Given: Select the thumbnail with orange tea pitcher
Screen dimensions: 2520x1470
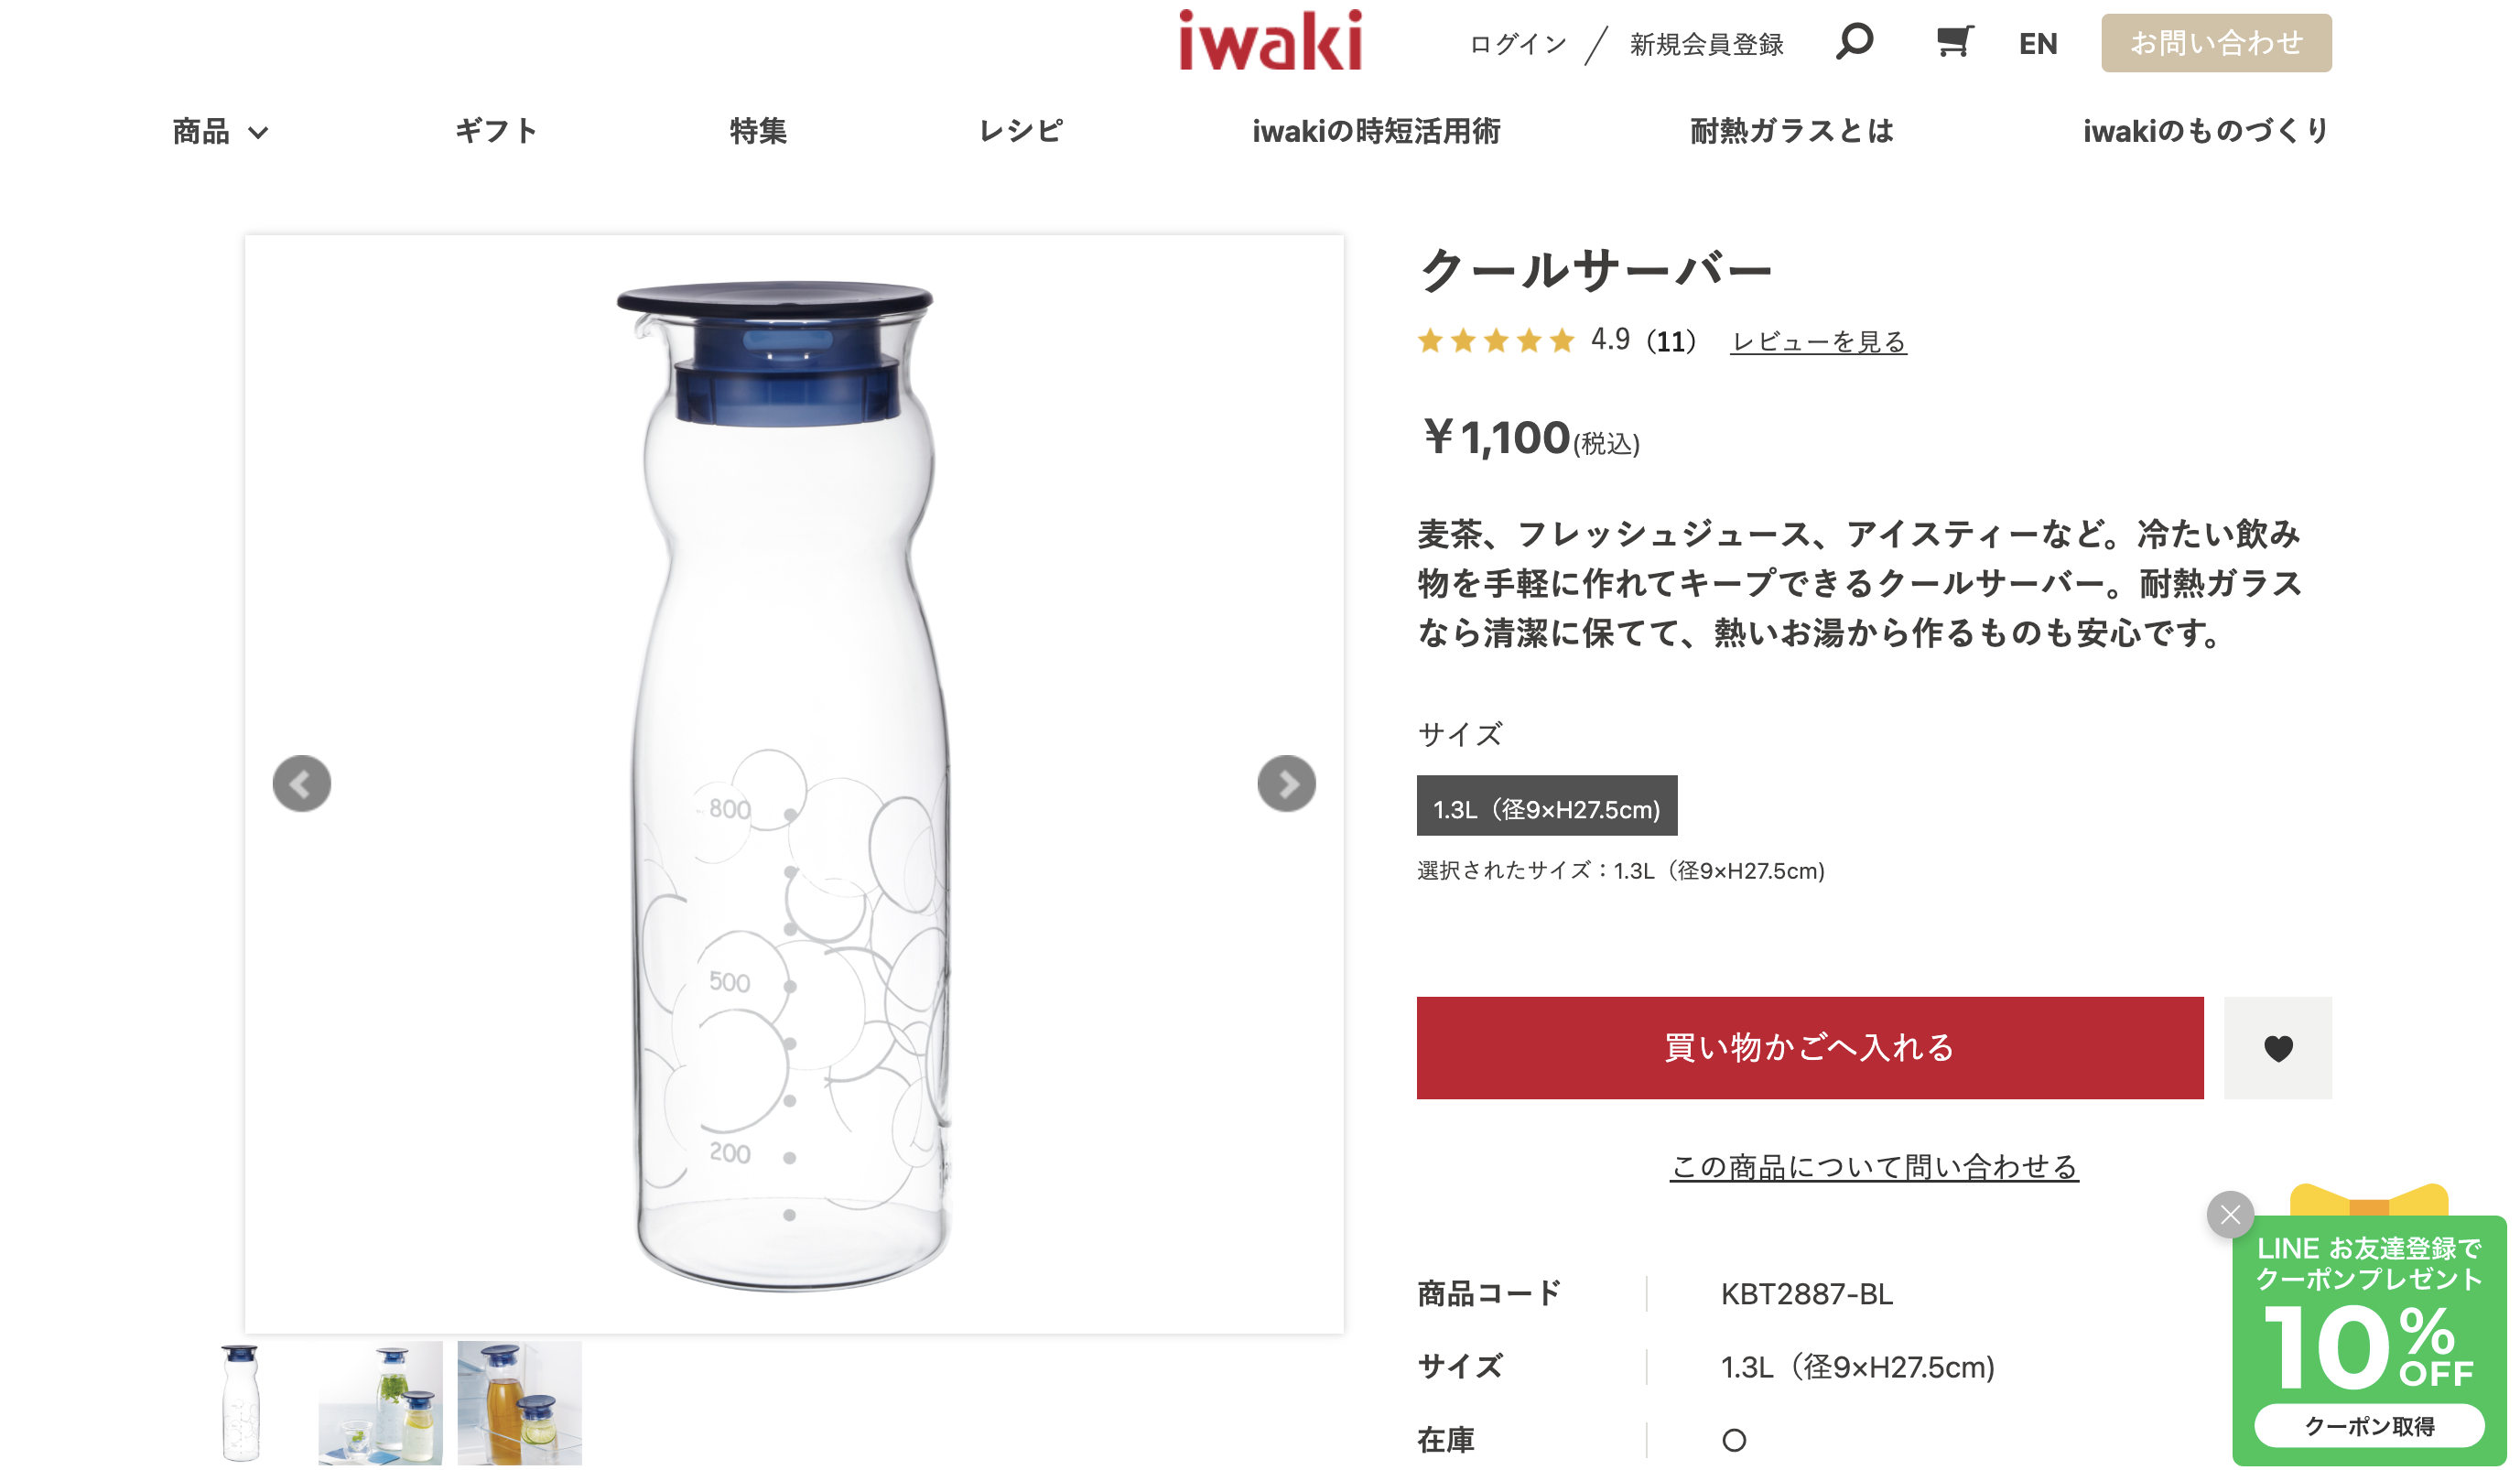Looking at the screenshot, I should (519, 1403).
